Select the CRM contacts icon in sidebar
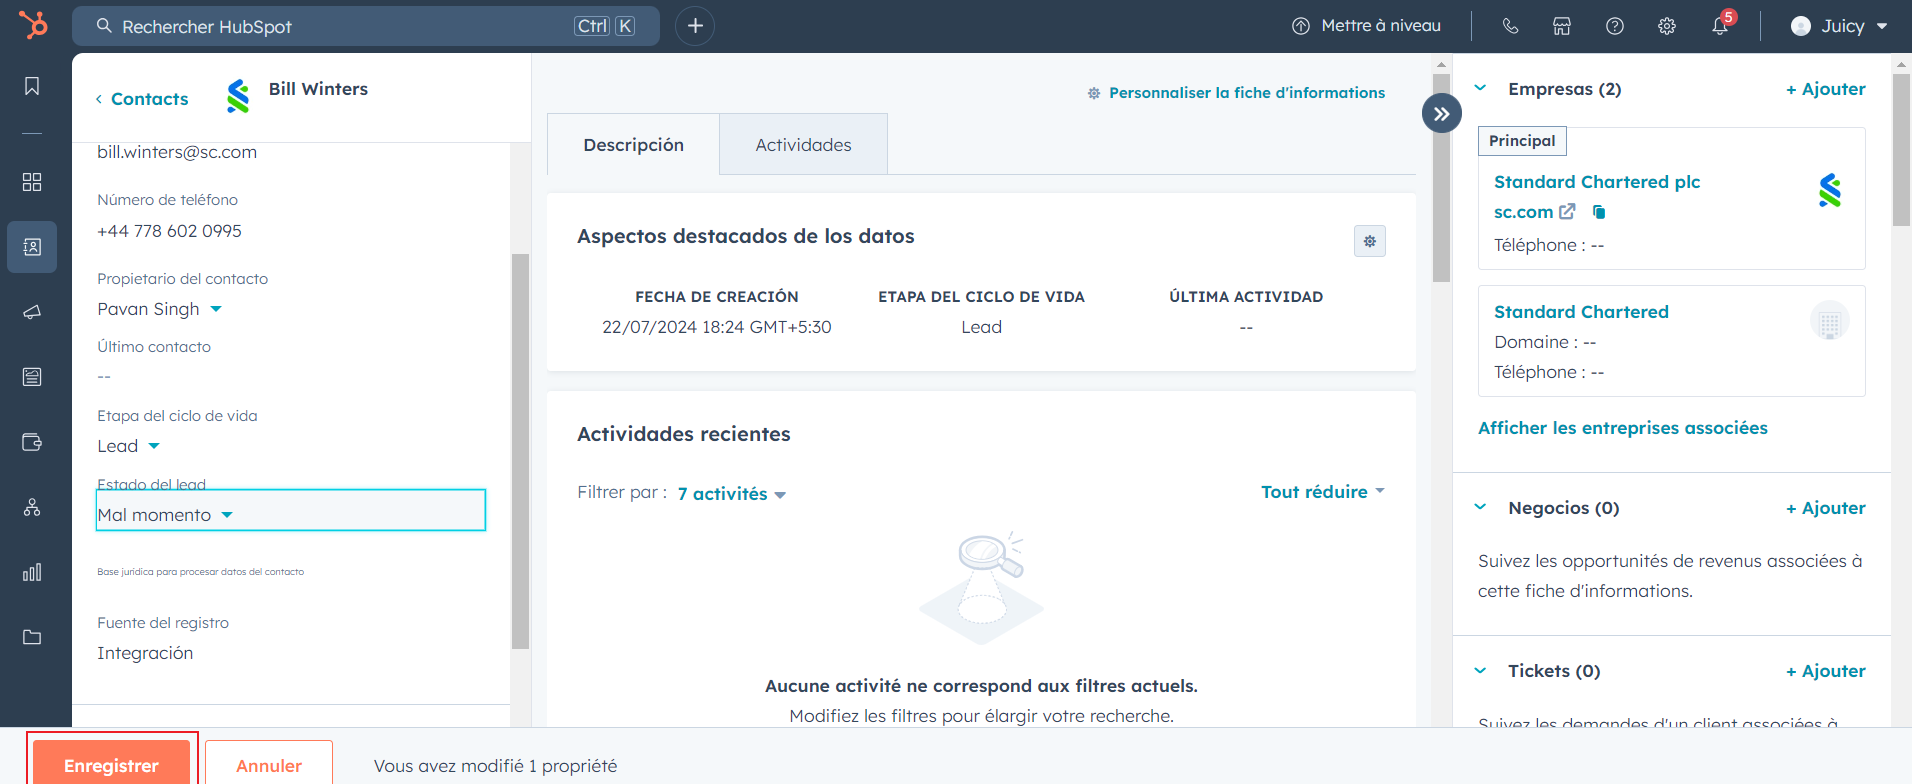The width and height of the screenshot is (1912, 784). click(x=32, y=247)
